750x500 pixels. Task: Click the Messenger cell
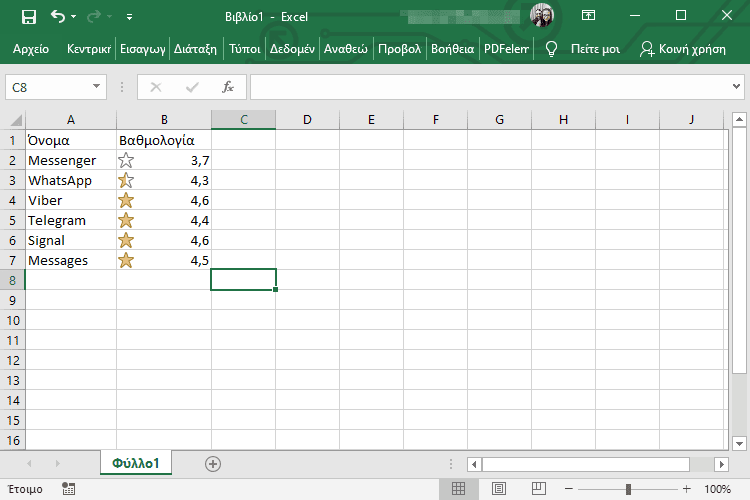tap(71, 160)
